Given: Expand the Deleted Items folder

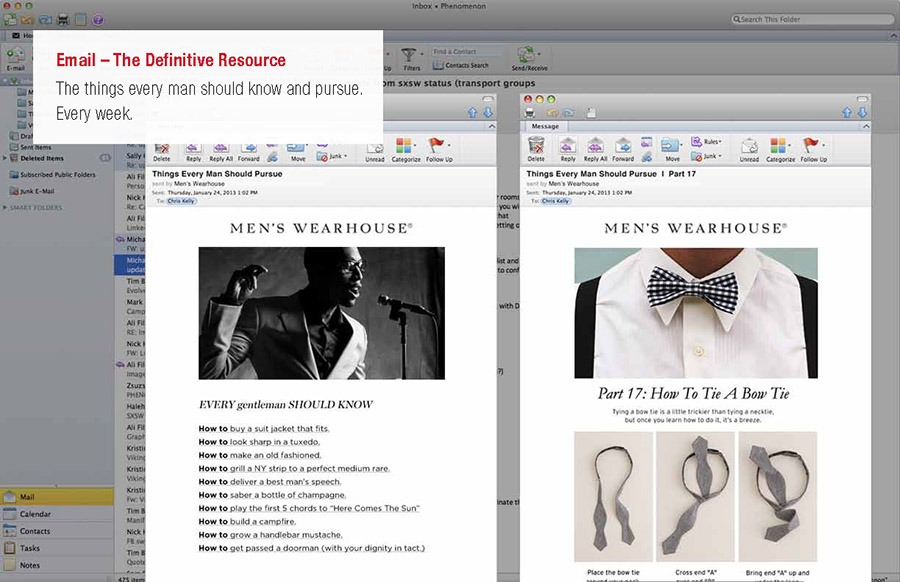Looking at the screenshot, I should (5, 158).
